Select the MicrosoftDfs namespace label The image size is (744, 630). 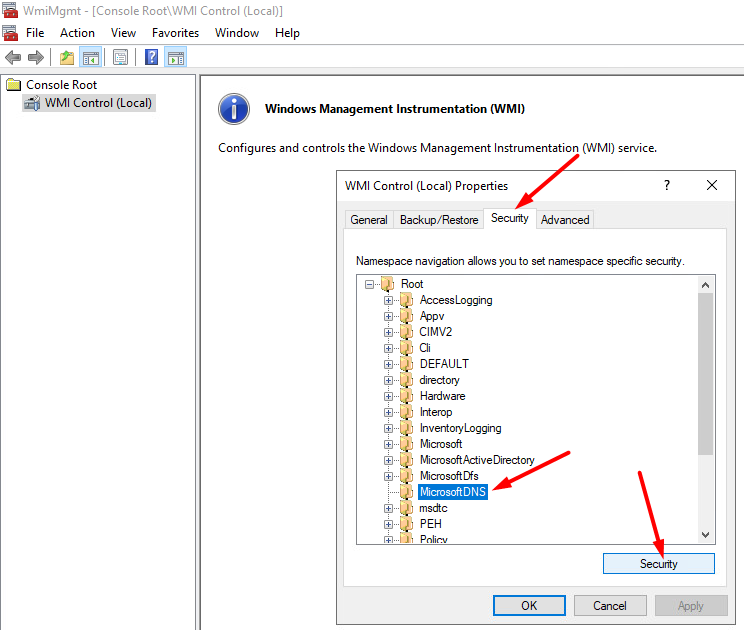[449, 476]
